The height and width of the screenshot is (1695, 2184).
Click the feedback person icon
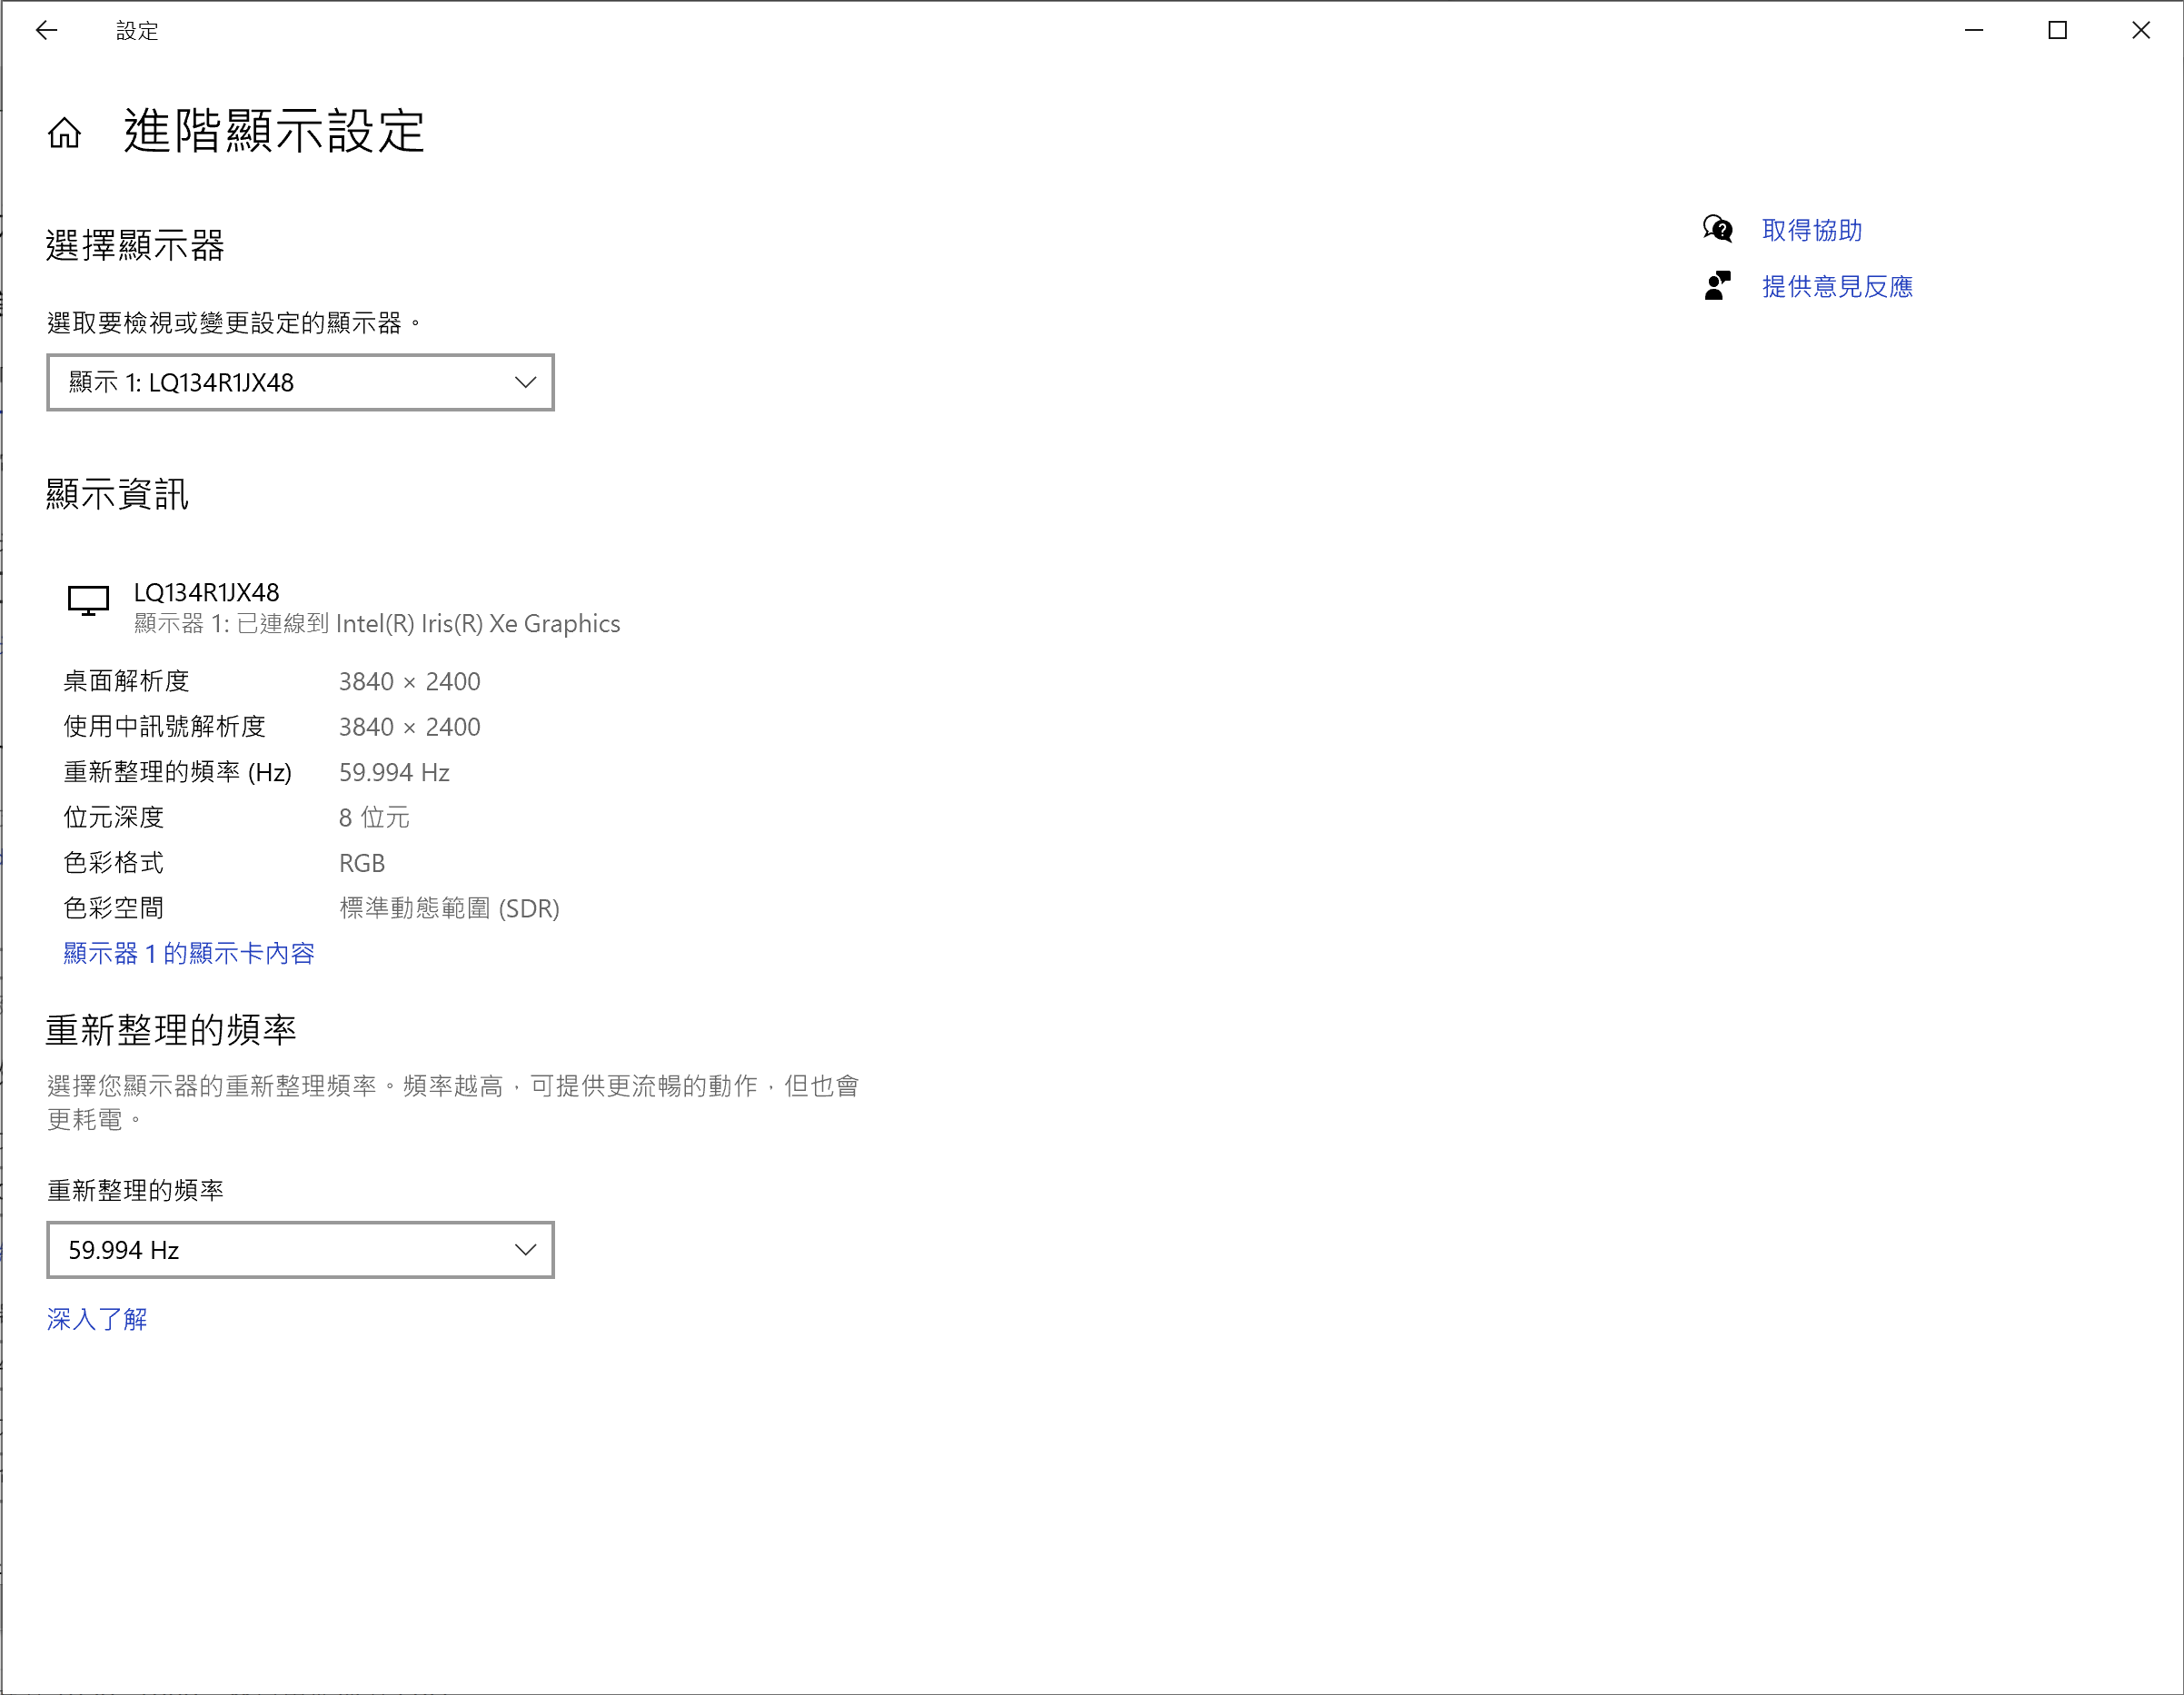pos(1717,286)
